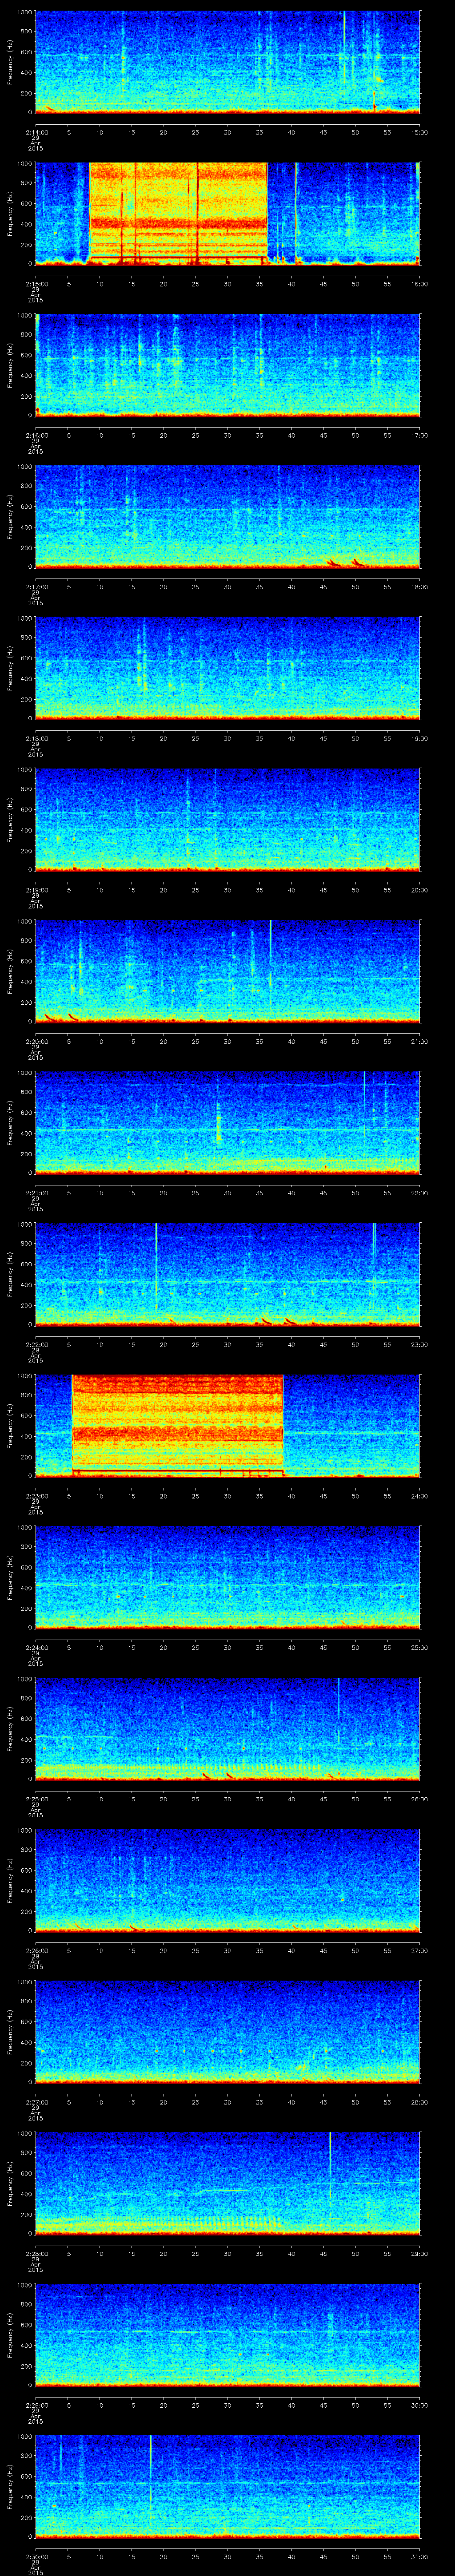
Task: Click the red broadband noise block in the 2:23:00 spectrogram
Action: (178, 1425)
